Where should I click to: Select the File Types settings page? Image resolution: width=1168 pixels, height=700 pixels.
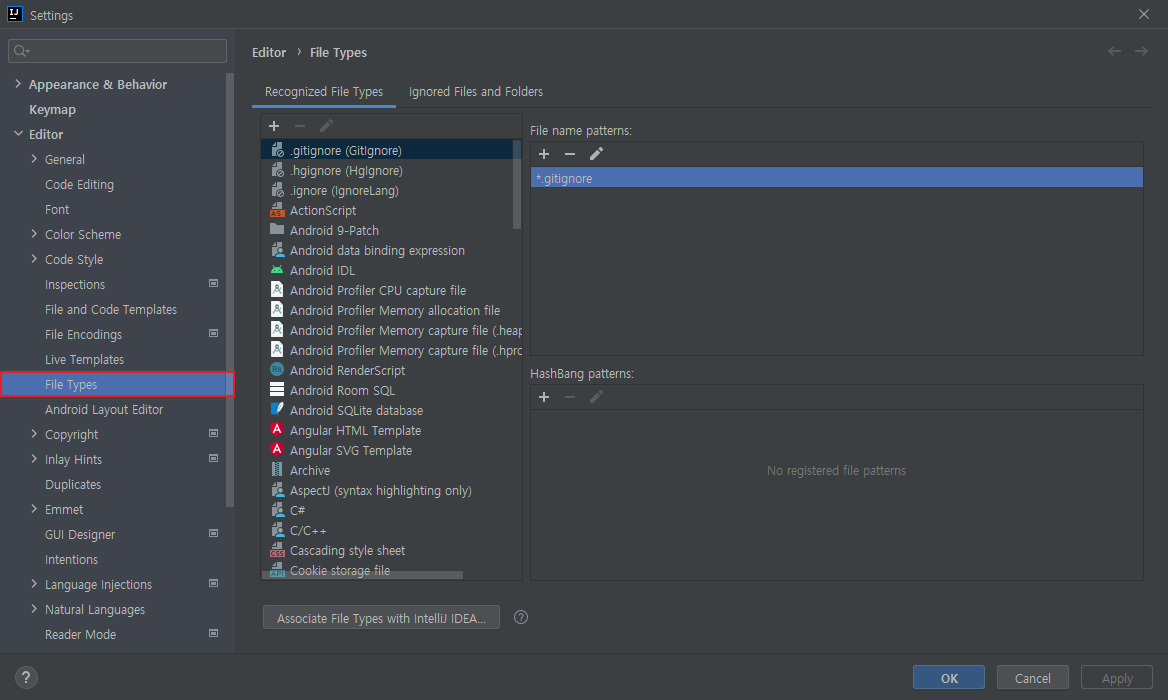coord(118,384)
